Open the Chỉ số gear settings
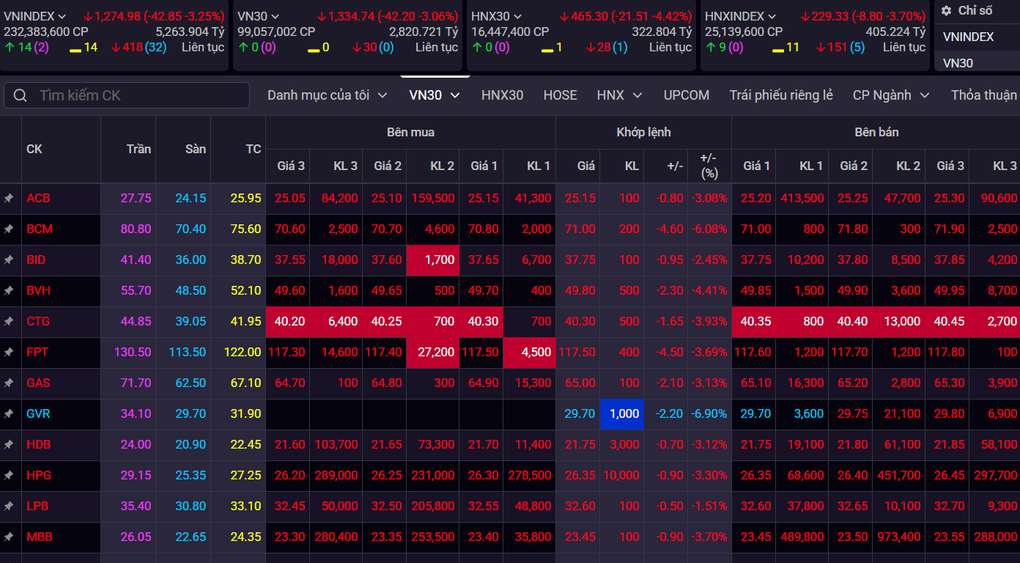This screenshot has height=563, width=1020. tap(946, 11)
